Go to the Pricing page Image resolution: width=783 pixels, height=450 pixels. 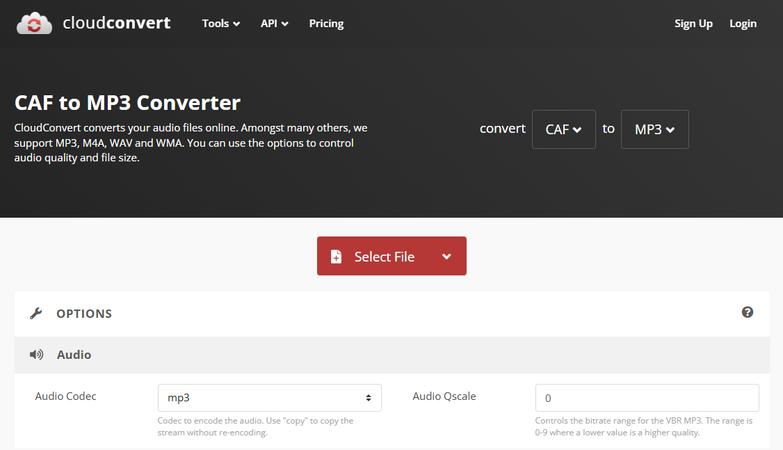(326, 23)
